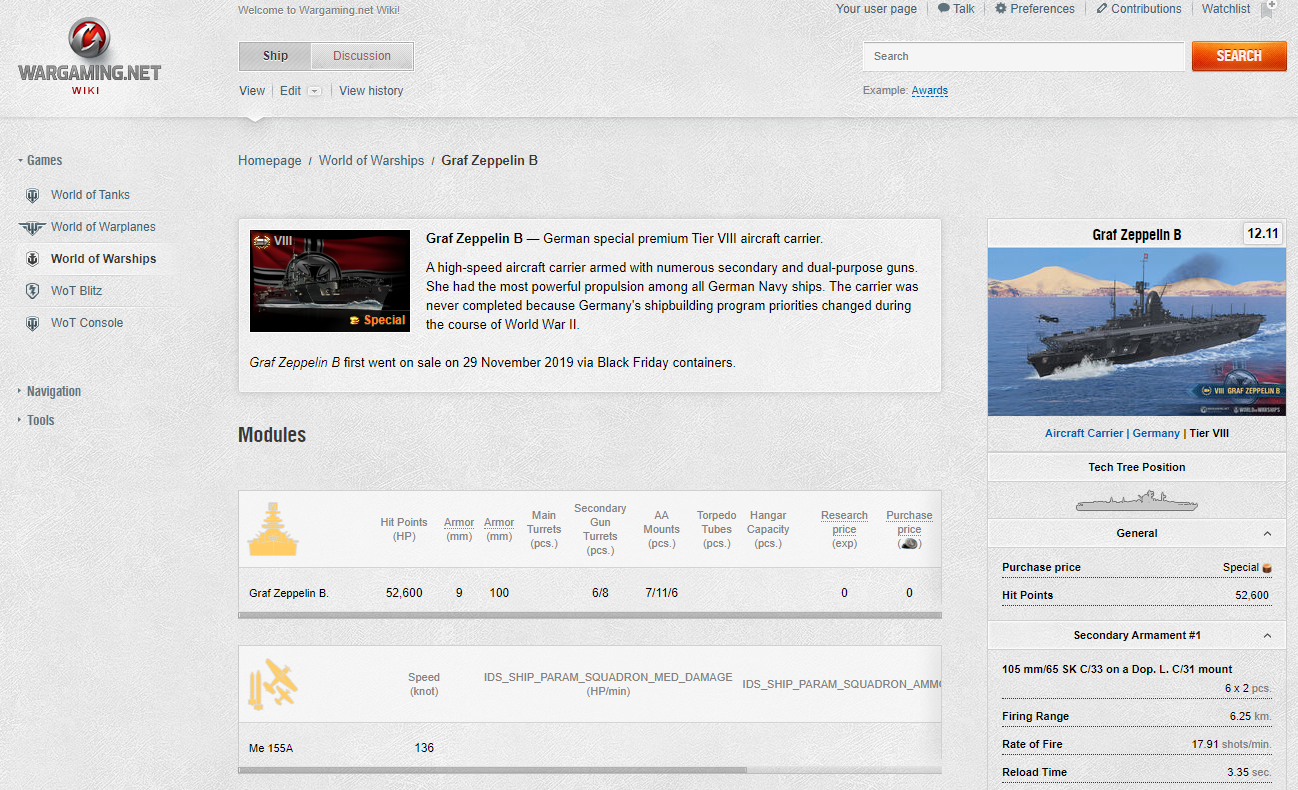Screen dimensions: 1298x790
Task: Open View history
Action: pyautogui.click(x=371, y=91)
